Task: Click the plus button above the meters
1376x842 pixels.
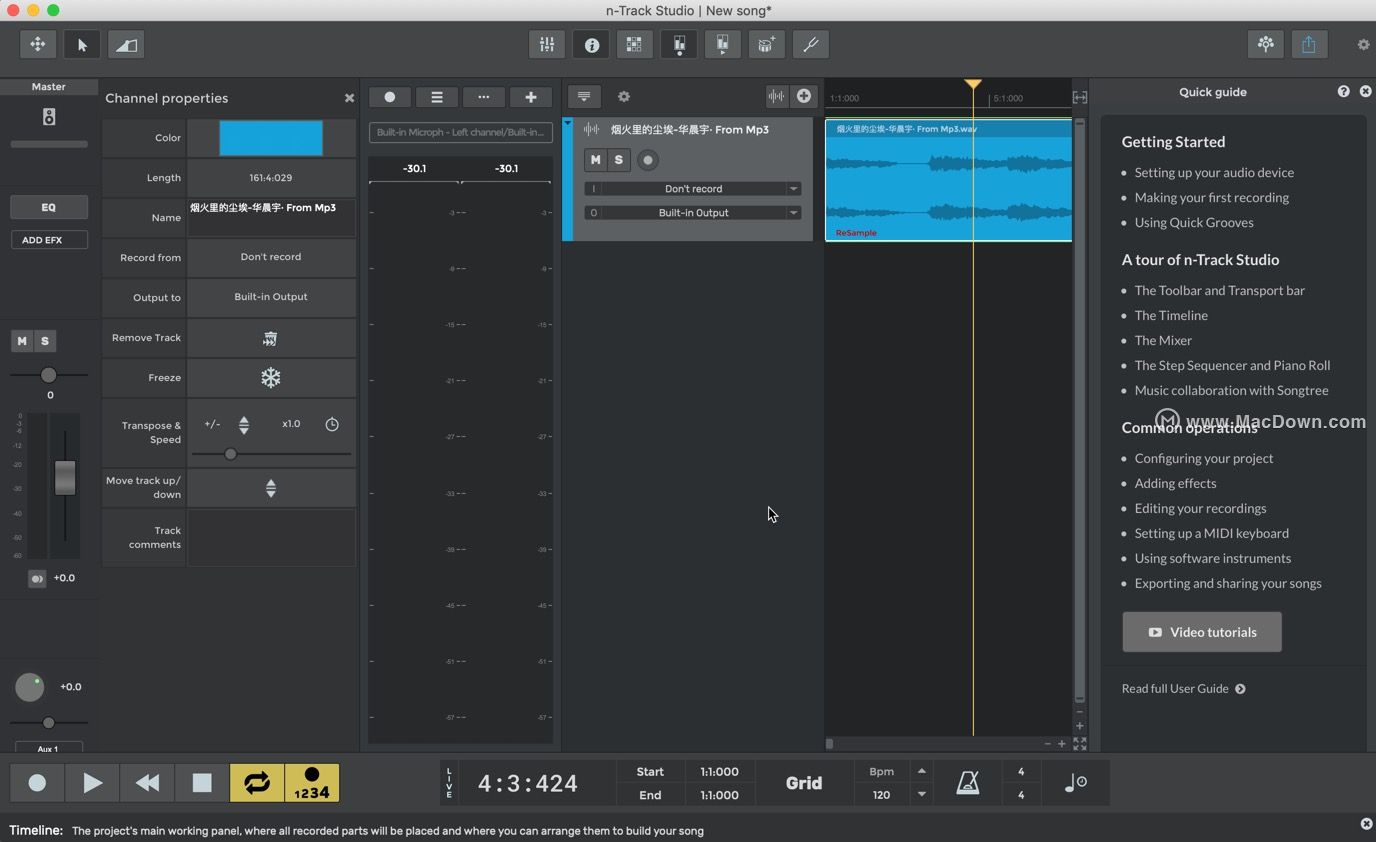Action: 531,97
